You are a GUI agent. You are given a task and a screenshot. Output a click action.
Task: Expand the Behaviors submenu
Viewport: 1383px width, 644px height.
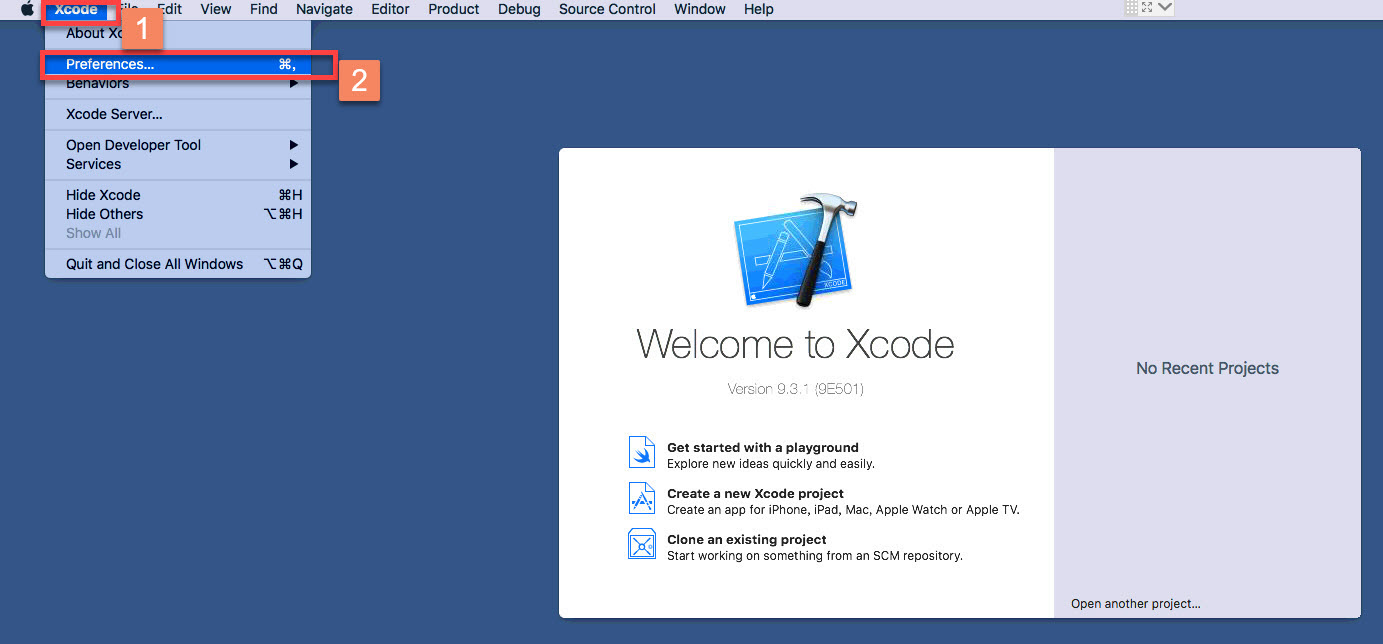pyautogui.click(x=178, y=83)
